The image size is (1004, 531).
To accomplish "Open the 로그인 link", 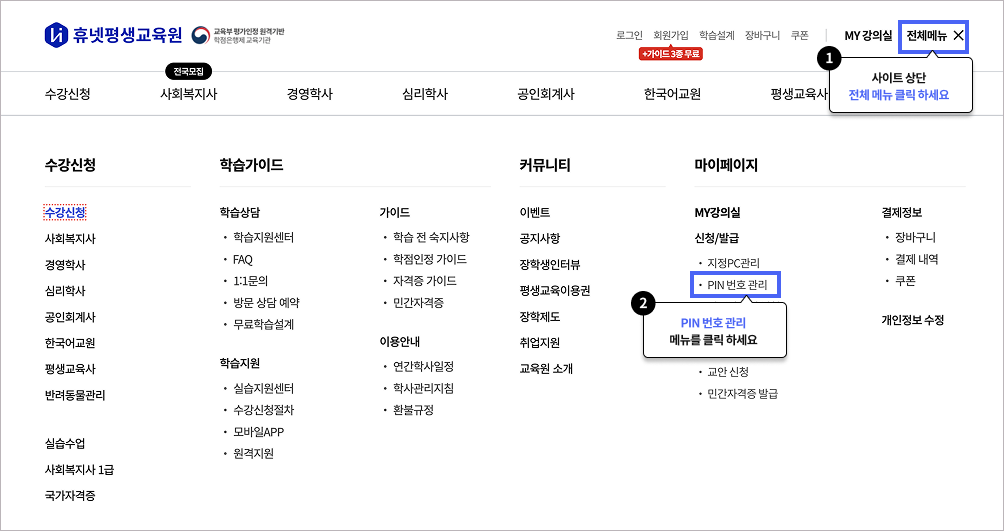I will click(629, 35).
